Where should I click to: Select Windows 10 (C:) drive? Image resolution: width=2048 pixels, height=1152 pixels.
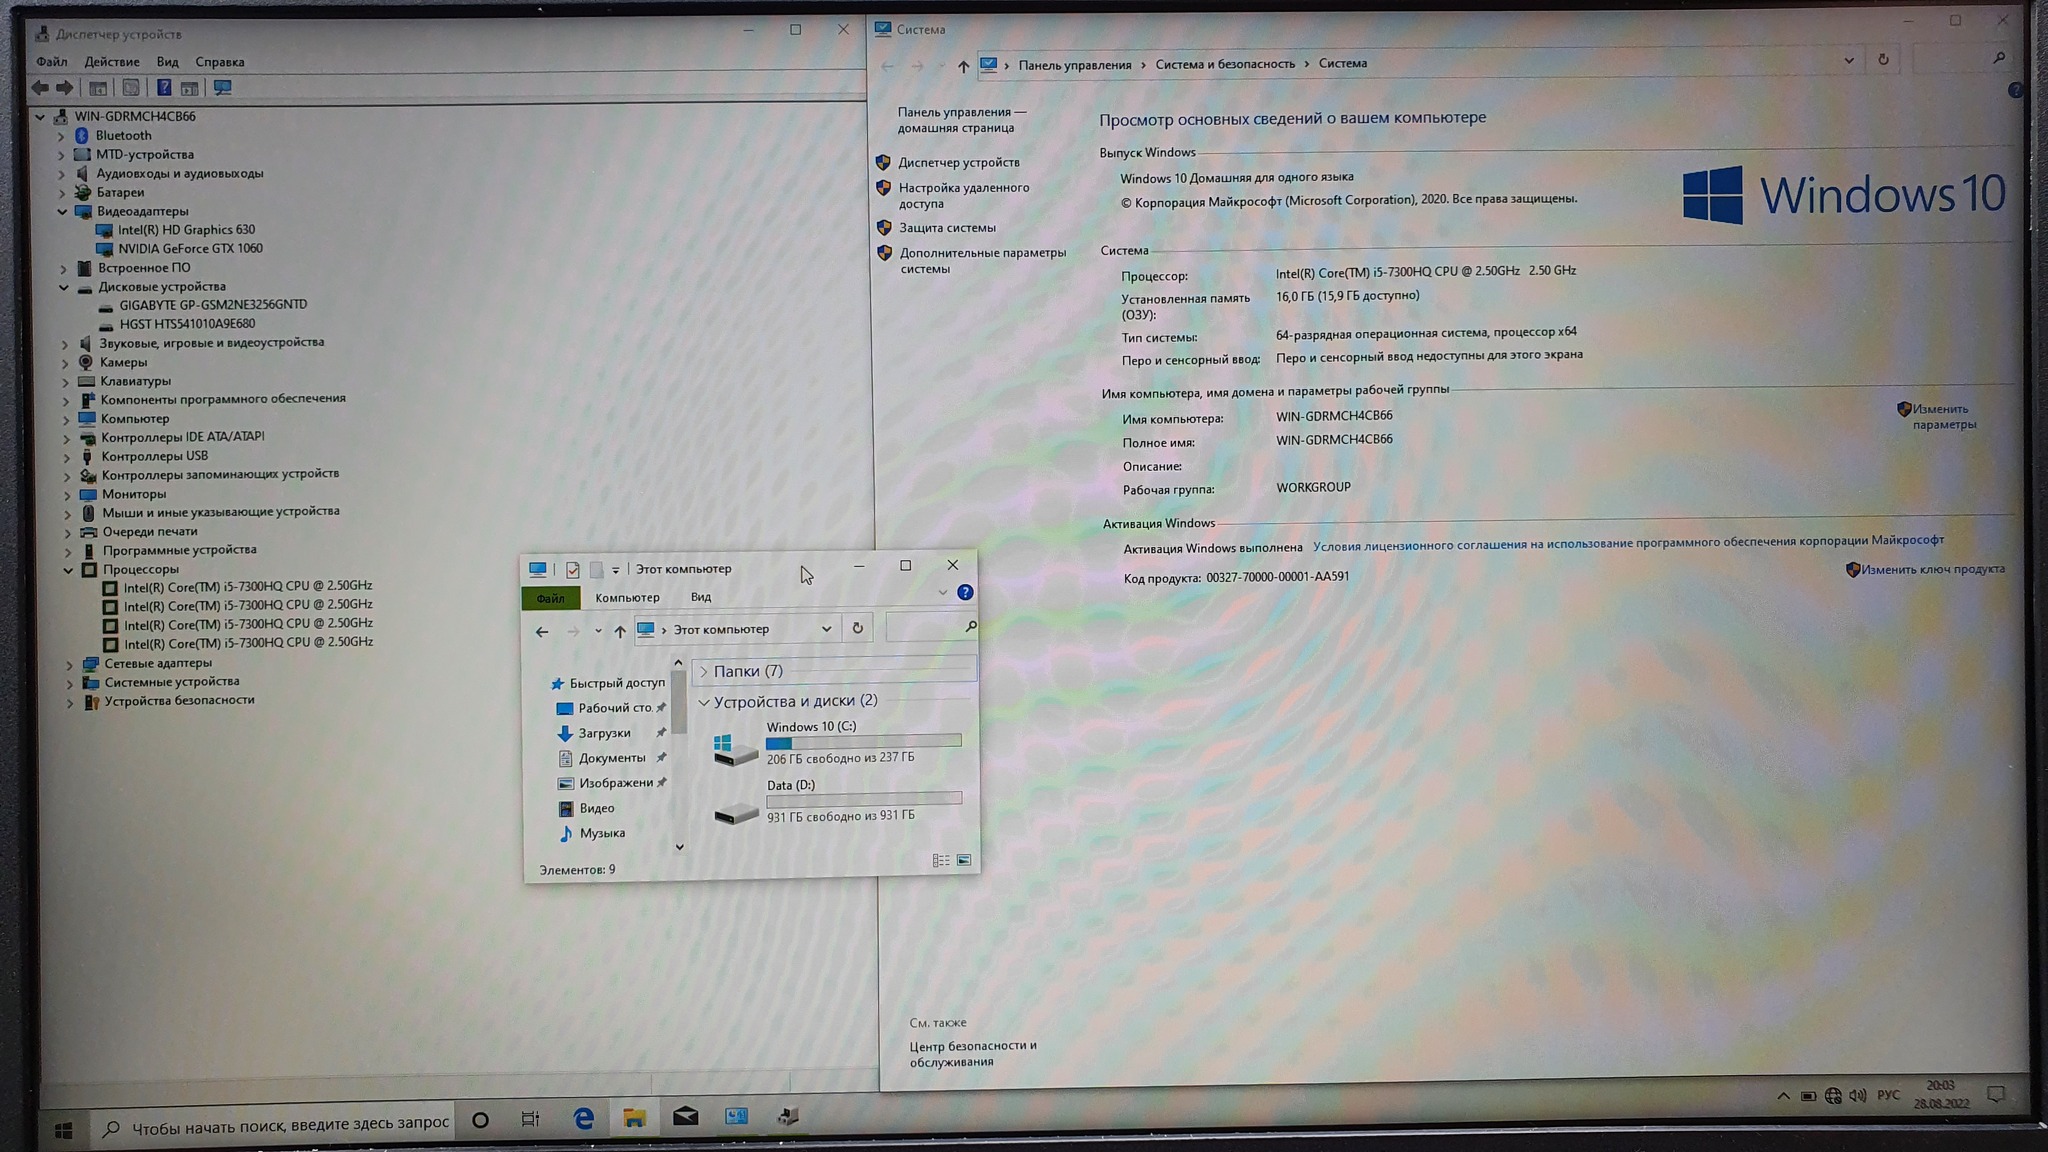coord(836,743)
